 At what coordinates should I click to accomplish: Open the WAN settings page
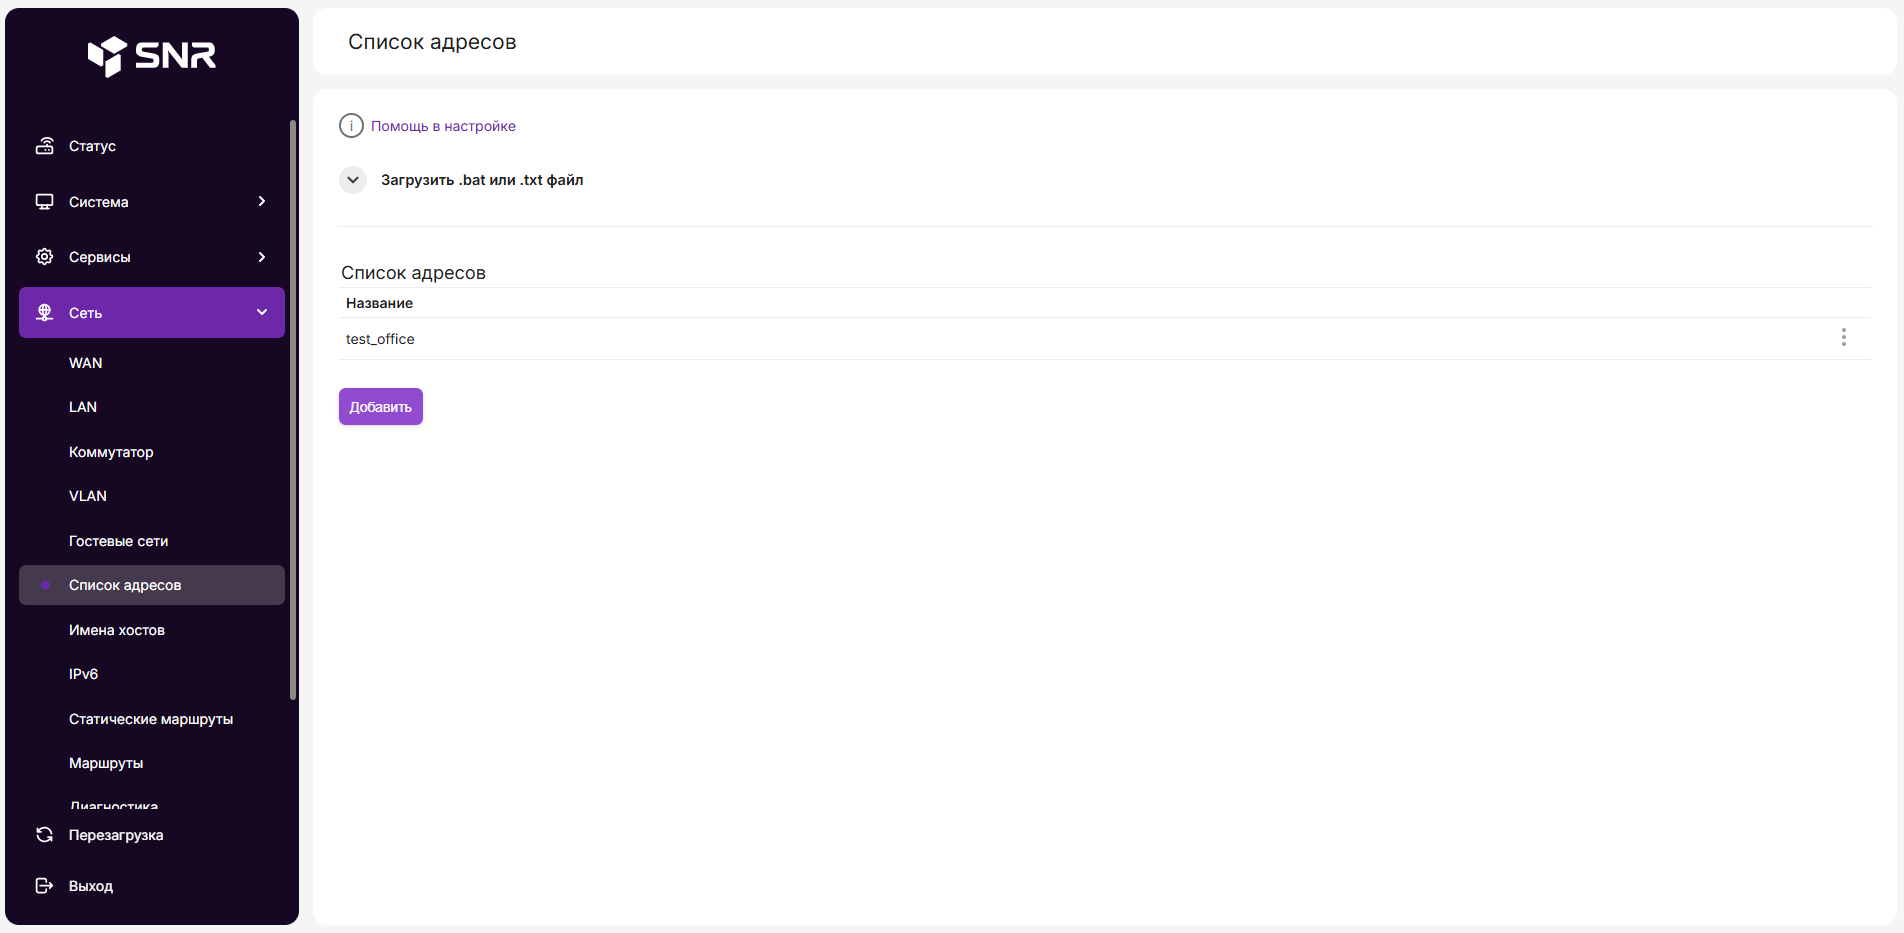point(86,363)
